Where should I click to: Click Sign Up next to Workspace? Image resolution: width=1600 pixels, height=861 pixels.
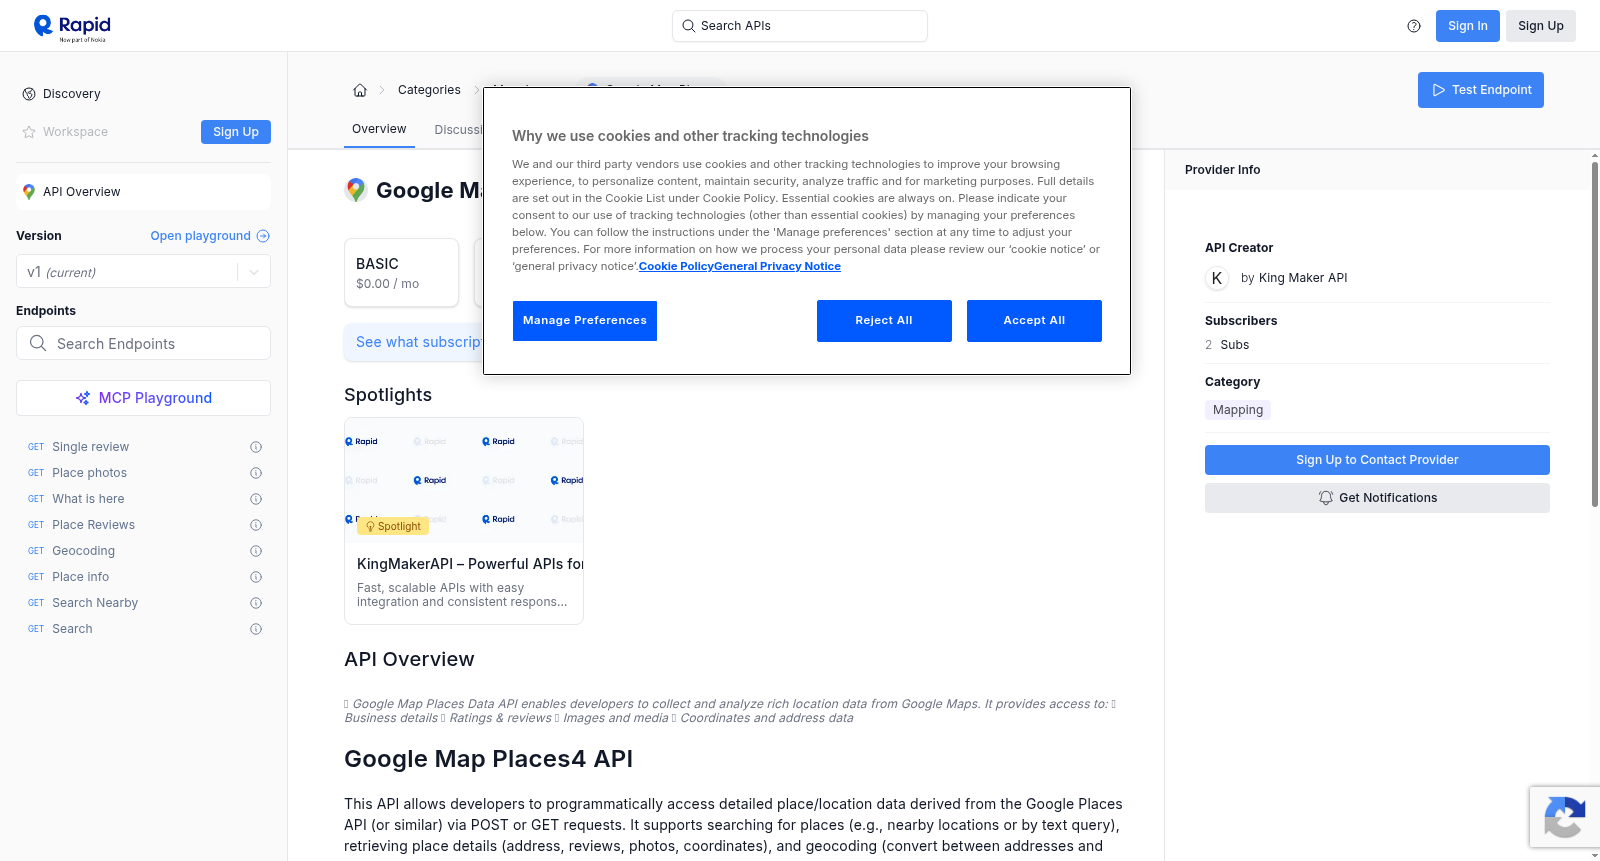[236, 132]
